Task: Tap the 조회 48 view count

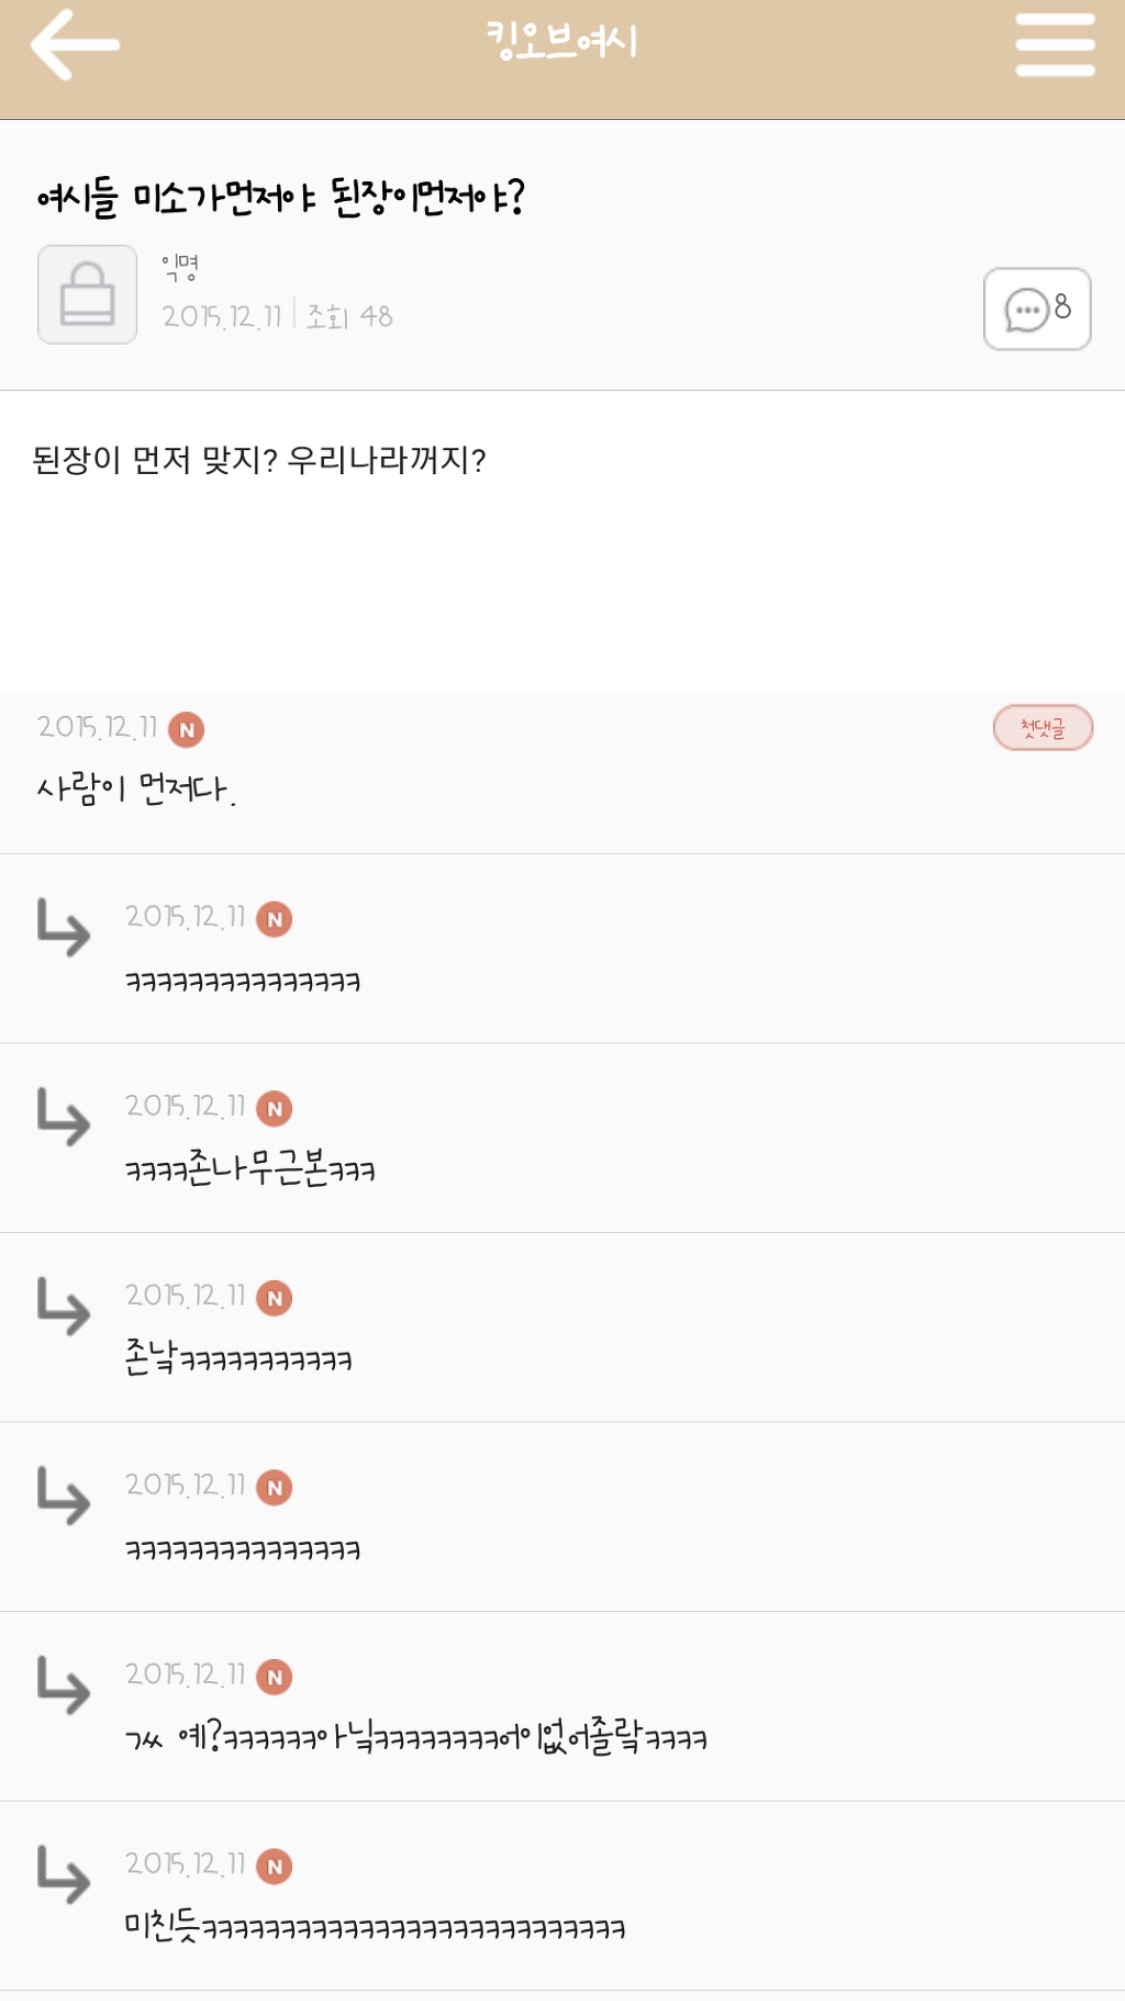Action: point(349,317)
